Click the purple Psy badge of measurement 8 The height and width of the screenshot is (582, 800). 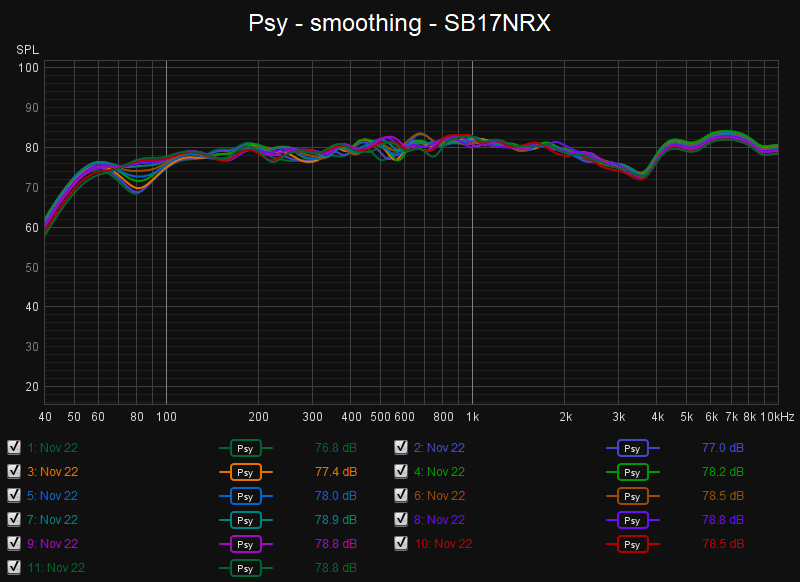click(632, 520)
